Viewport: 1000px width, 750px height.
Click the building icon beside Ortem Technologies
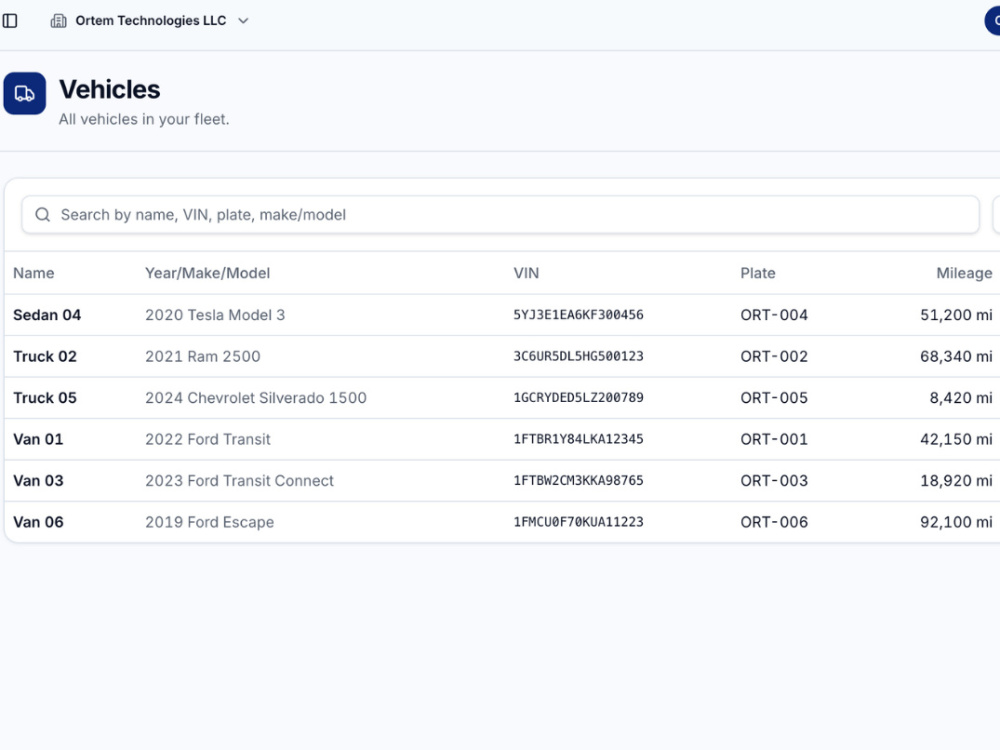pos(59,20)
